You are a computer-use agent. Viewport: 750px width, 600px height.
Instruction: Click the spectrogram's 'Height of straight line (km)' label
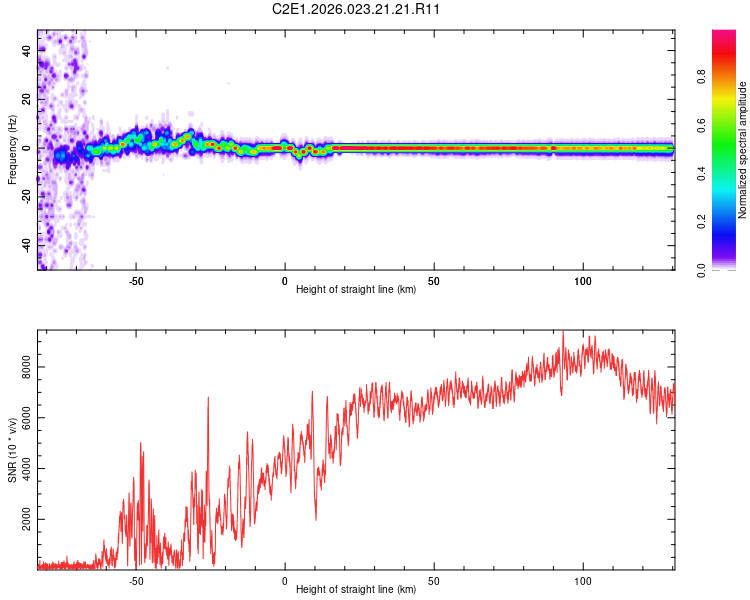click(356, 290)
